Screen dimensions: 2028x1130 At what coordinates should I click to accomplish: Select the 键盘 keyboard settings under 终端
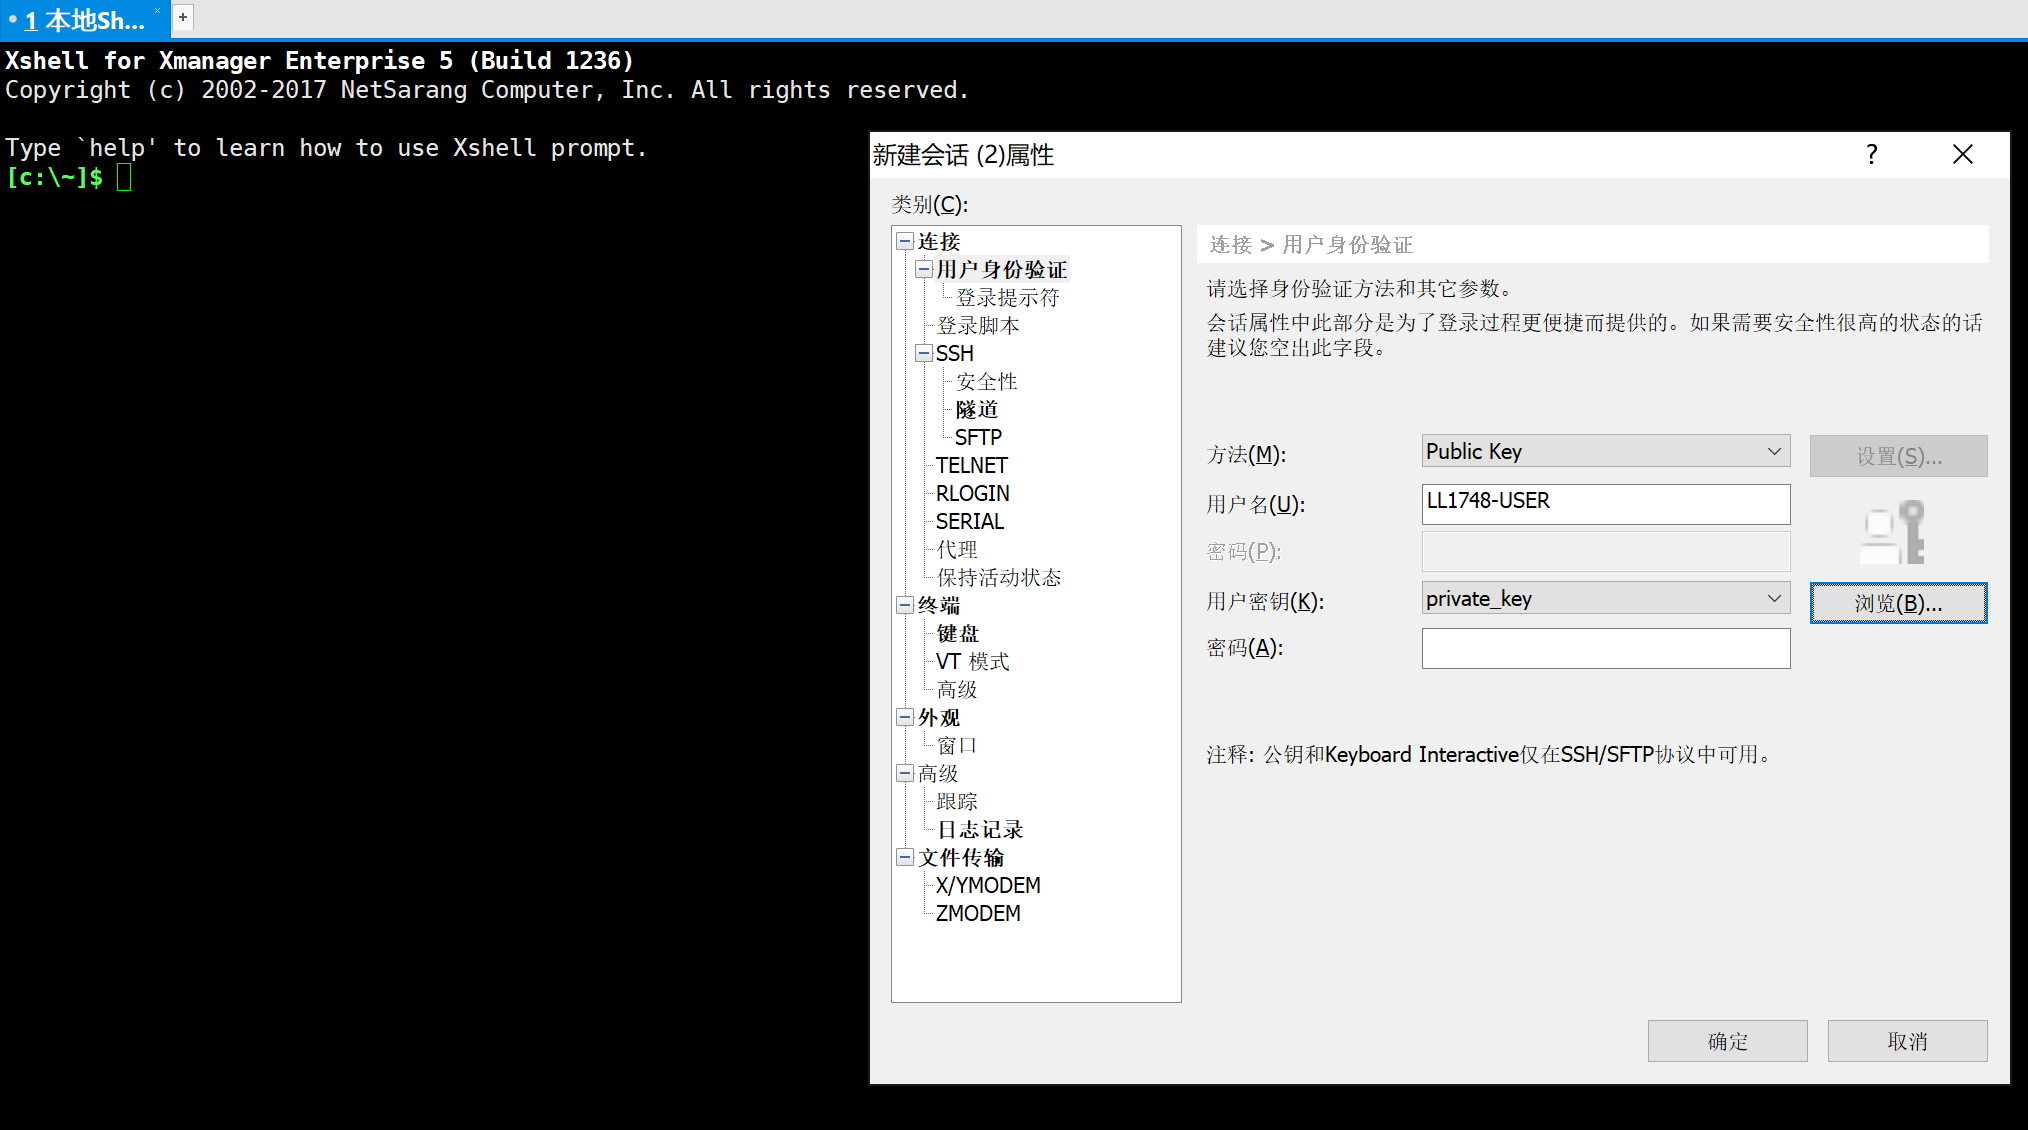point(957,633)
